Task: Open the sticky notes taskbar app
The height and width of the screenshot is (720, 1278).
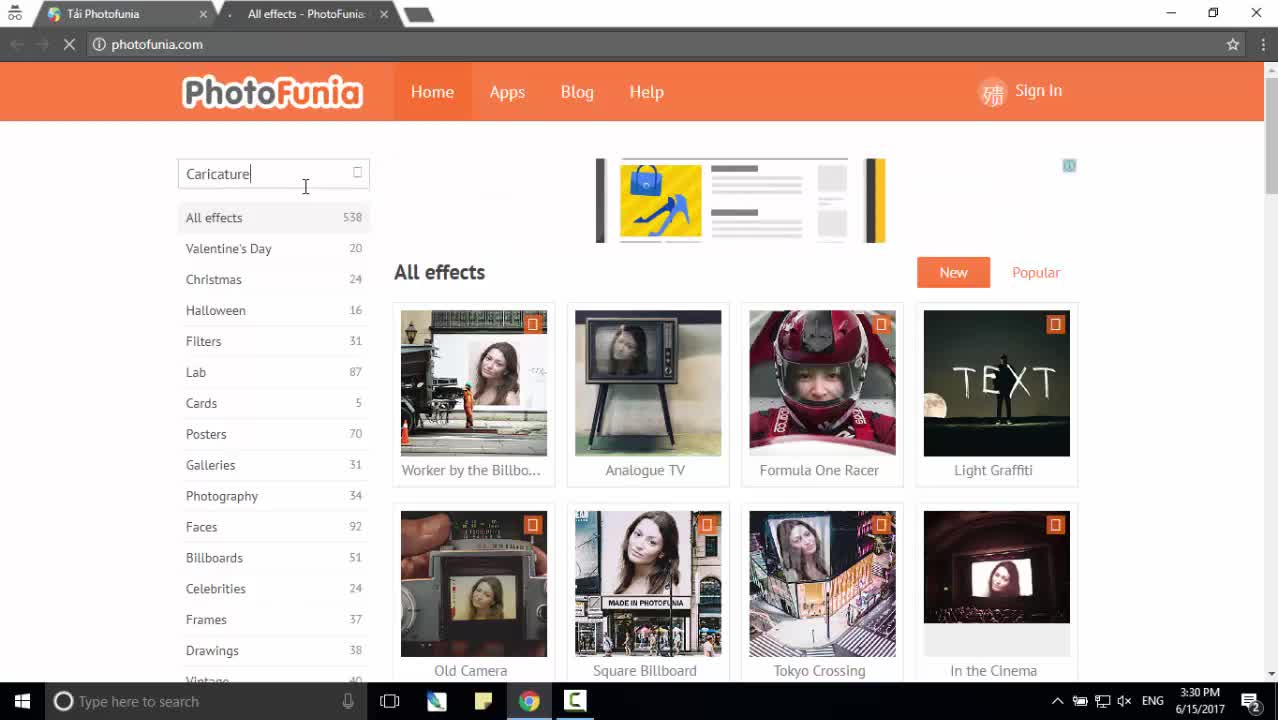Action: pyautogui.click(x=483, y=701)
